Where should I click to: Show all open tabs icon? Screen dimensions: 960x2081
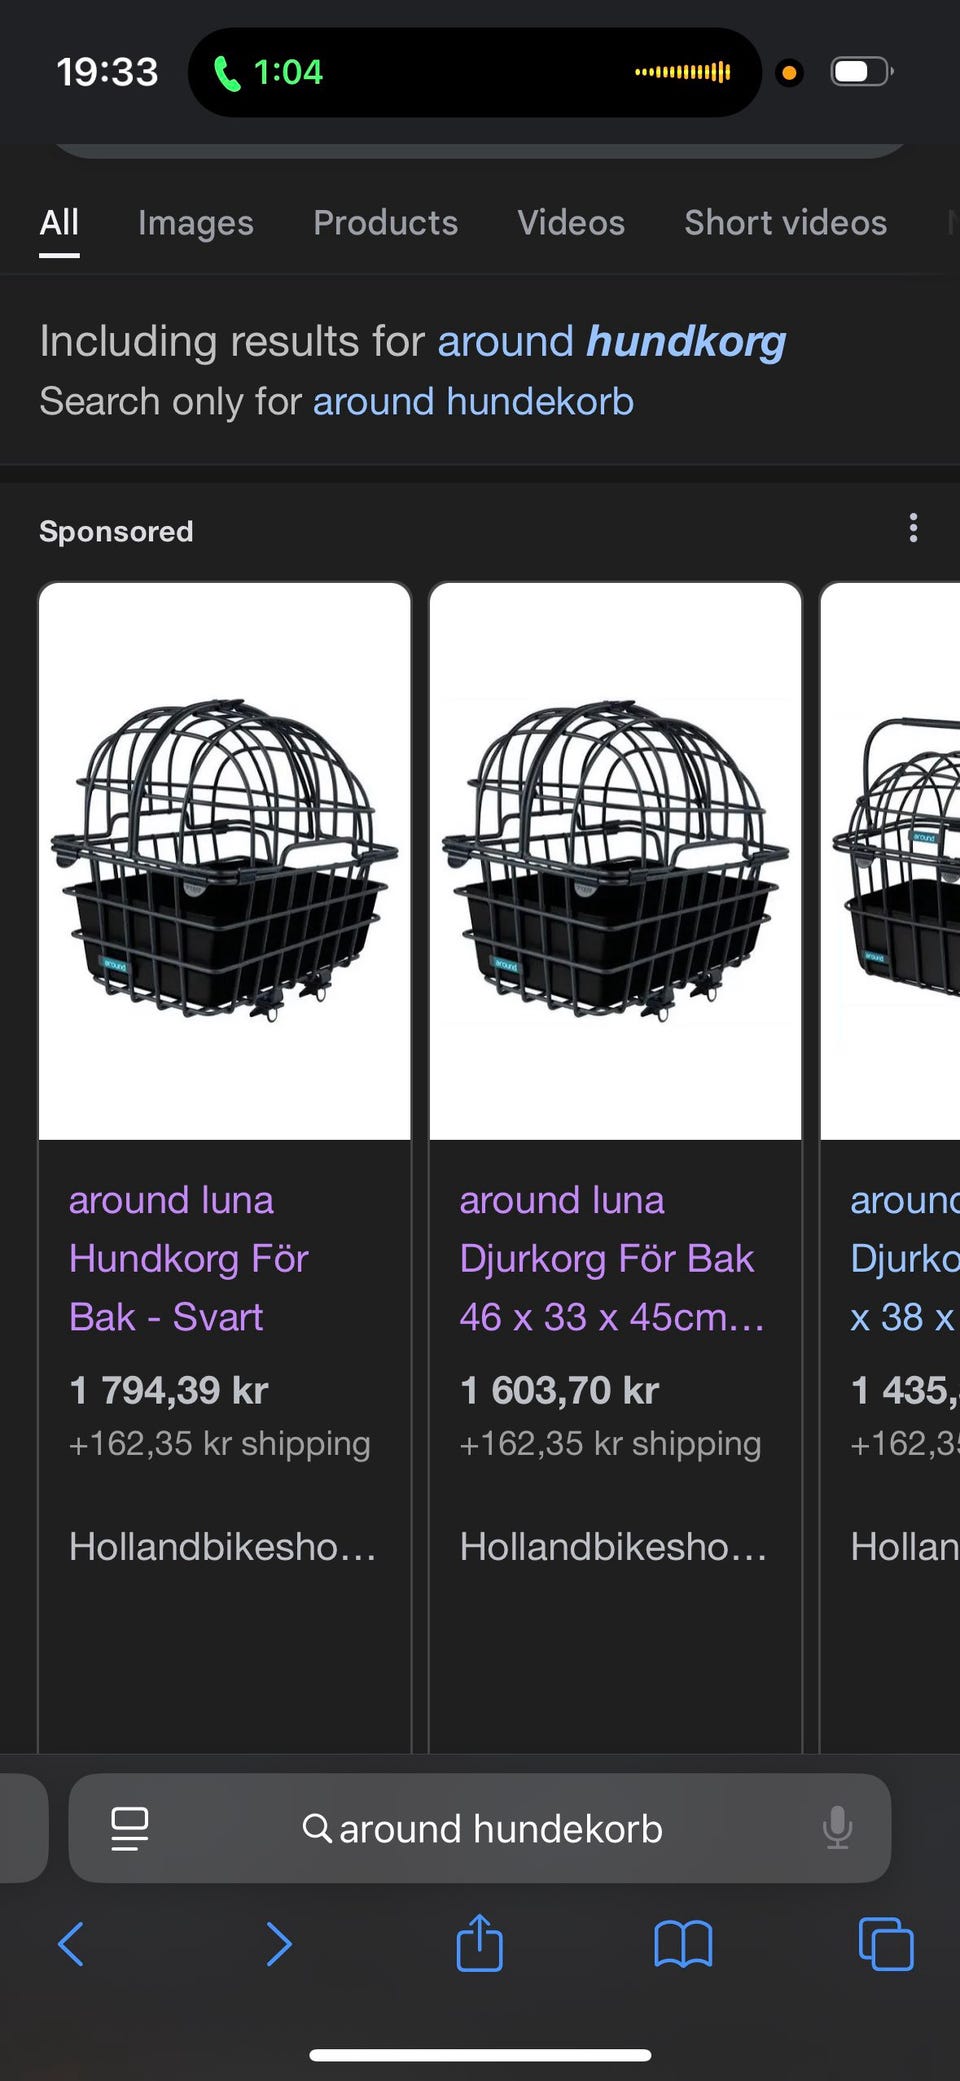tap(886, 1944)
